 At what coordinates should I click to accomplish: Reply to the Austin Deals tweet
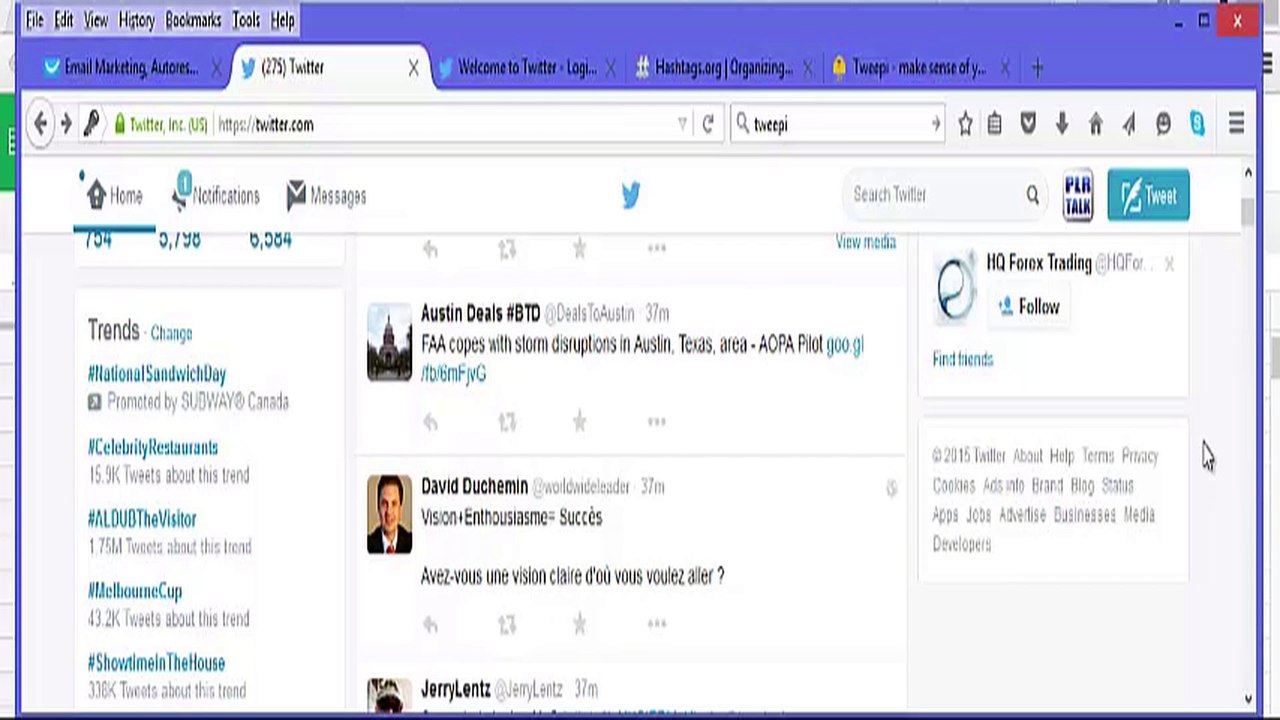click(430, 422)
